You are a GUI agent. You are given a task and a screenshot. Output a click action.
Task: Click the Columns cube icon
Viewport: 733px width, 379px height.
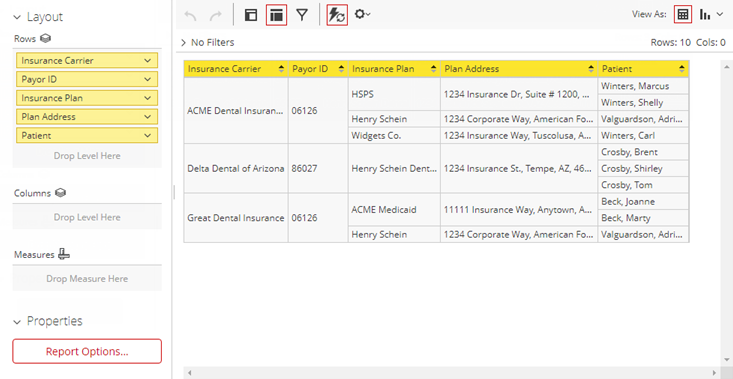tap(60, 193)
